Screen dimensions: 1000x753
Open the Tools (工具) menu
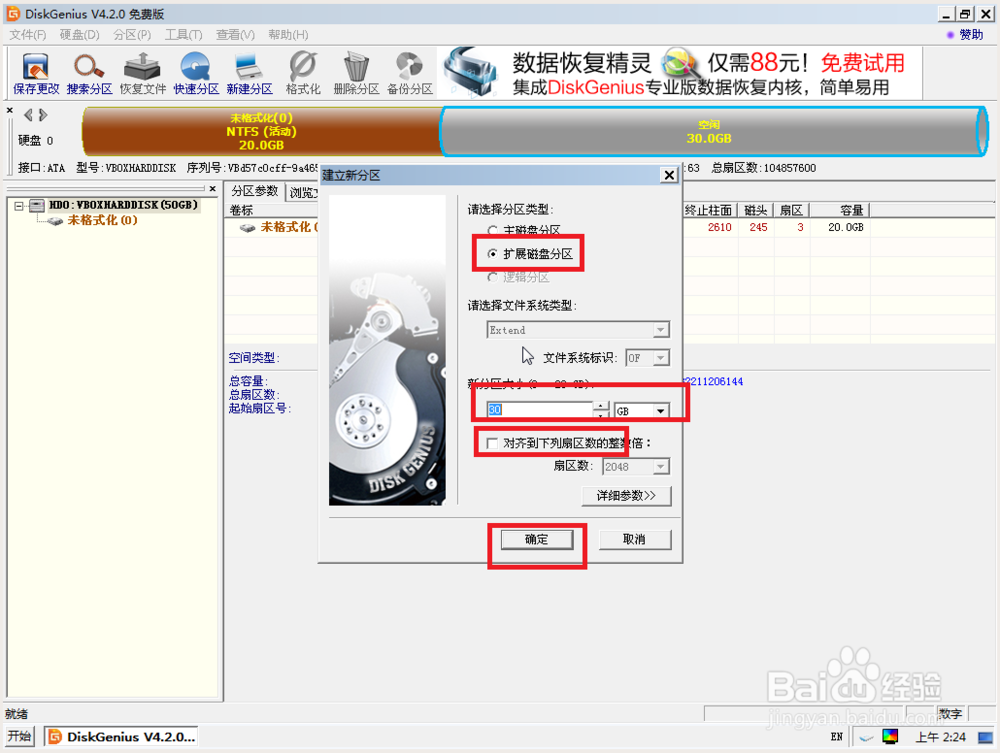(x=184, y=34)
